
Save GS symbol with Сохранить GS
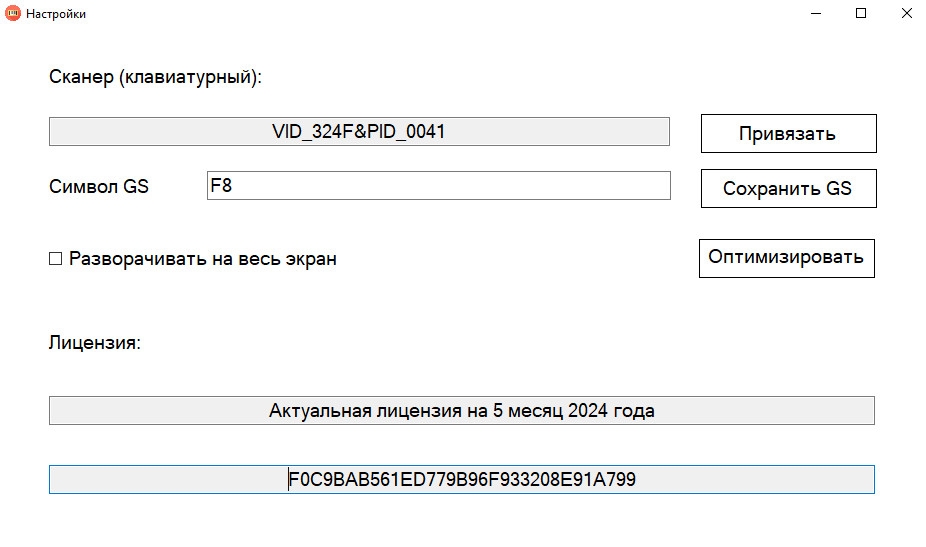pyautogui.click(x=788, y=188)
